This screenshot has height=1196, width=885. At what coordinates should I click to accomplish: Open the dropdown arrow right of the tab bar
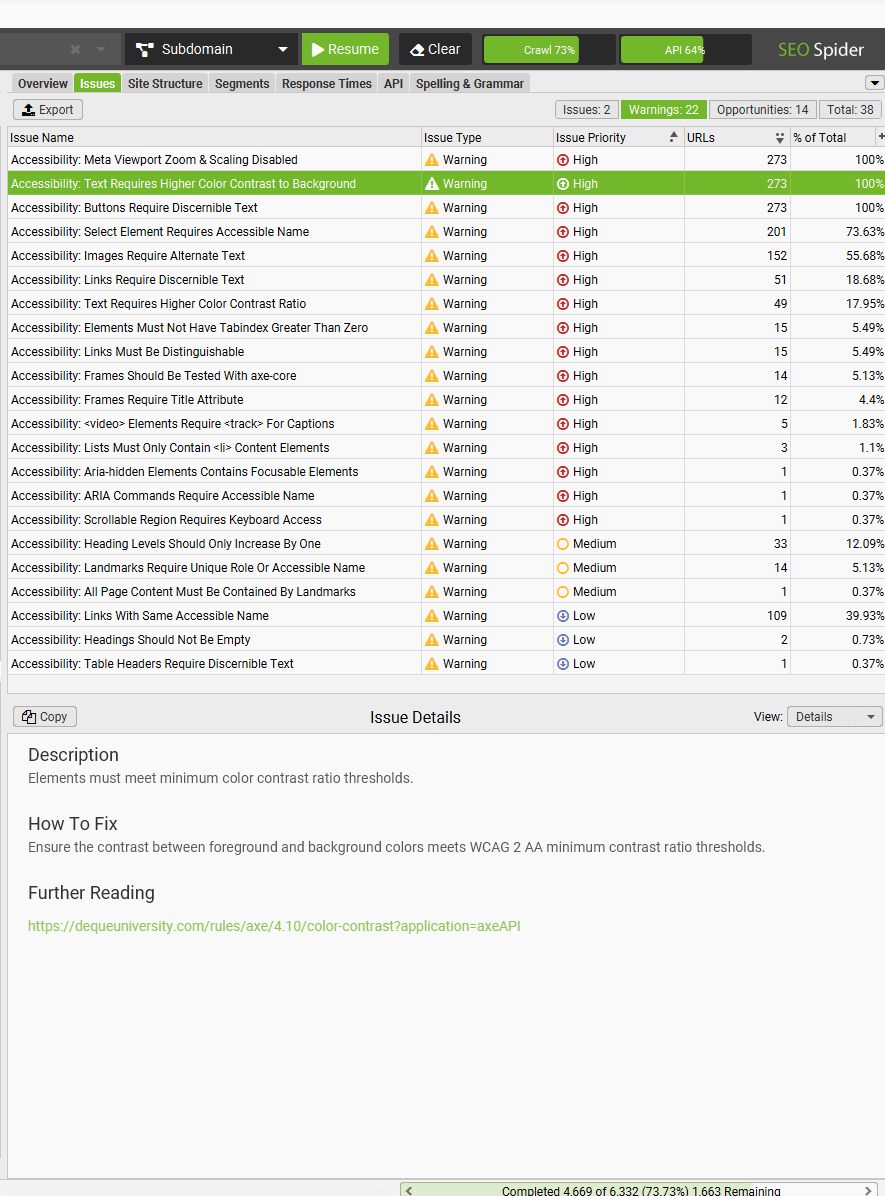tap(874, 83)
